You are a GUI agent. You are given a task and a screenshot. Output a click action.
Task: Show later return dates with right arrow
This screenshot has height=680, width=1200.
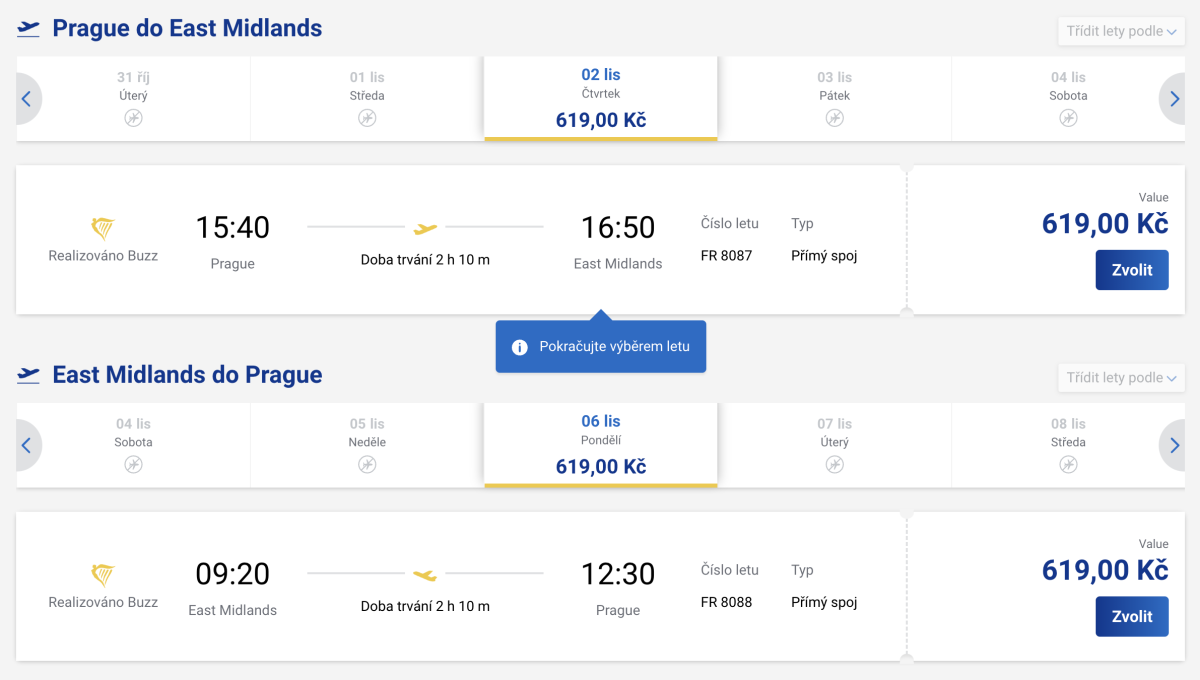[1174, 446]
